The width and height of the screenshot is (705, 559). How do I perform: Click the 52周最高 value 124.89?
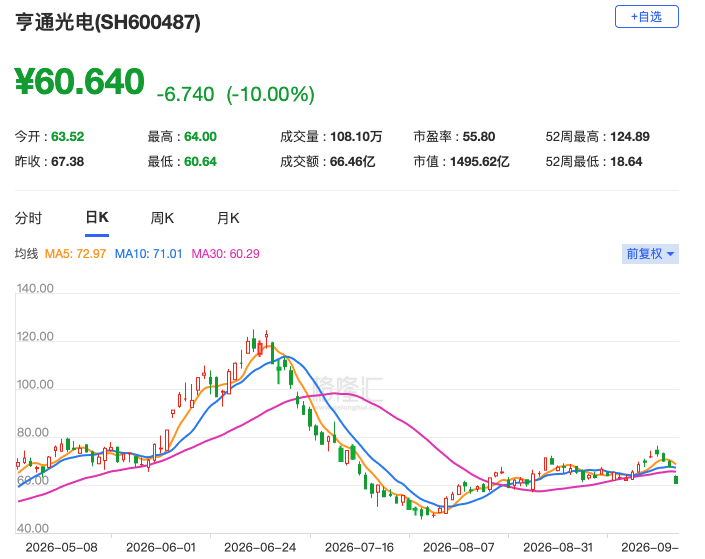click(630, 137)
